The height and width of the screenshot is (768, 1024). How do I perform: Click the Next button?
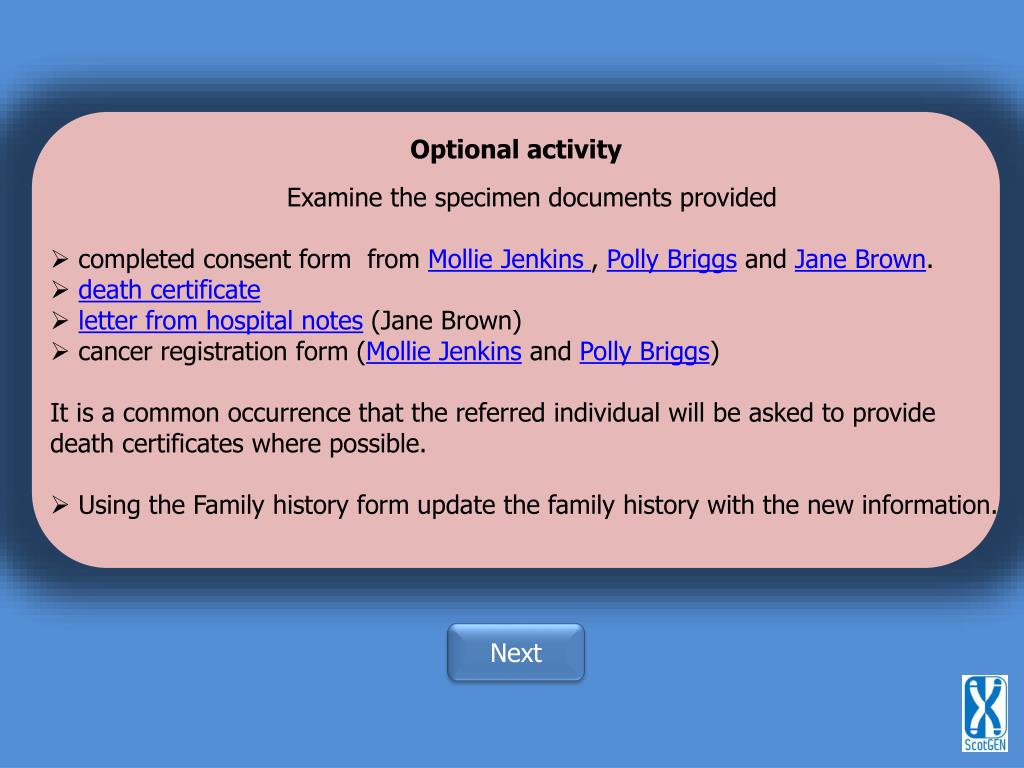(516, 652)
